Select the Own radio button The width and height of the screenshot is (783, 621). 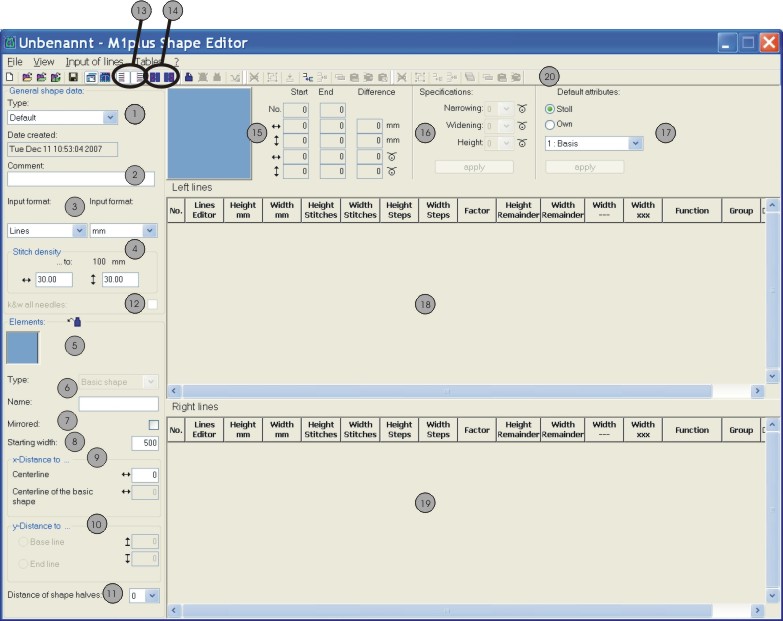550,124
